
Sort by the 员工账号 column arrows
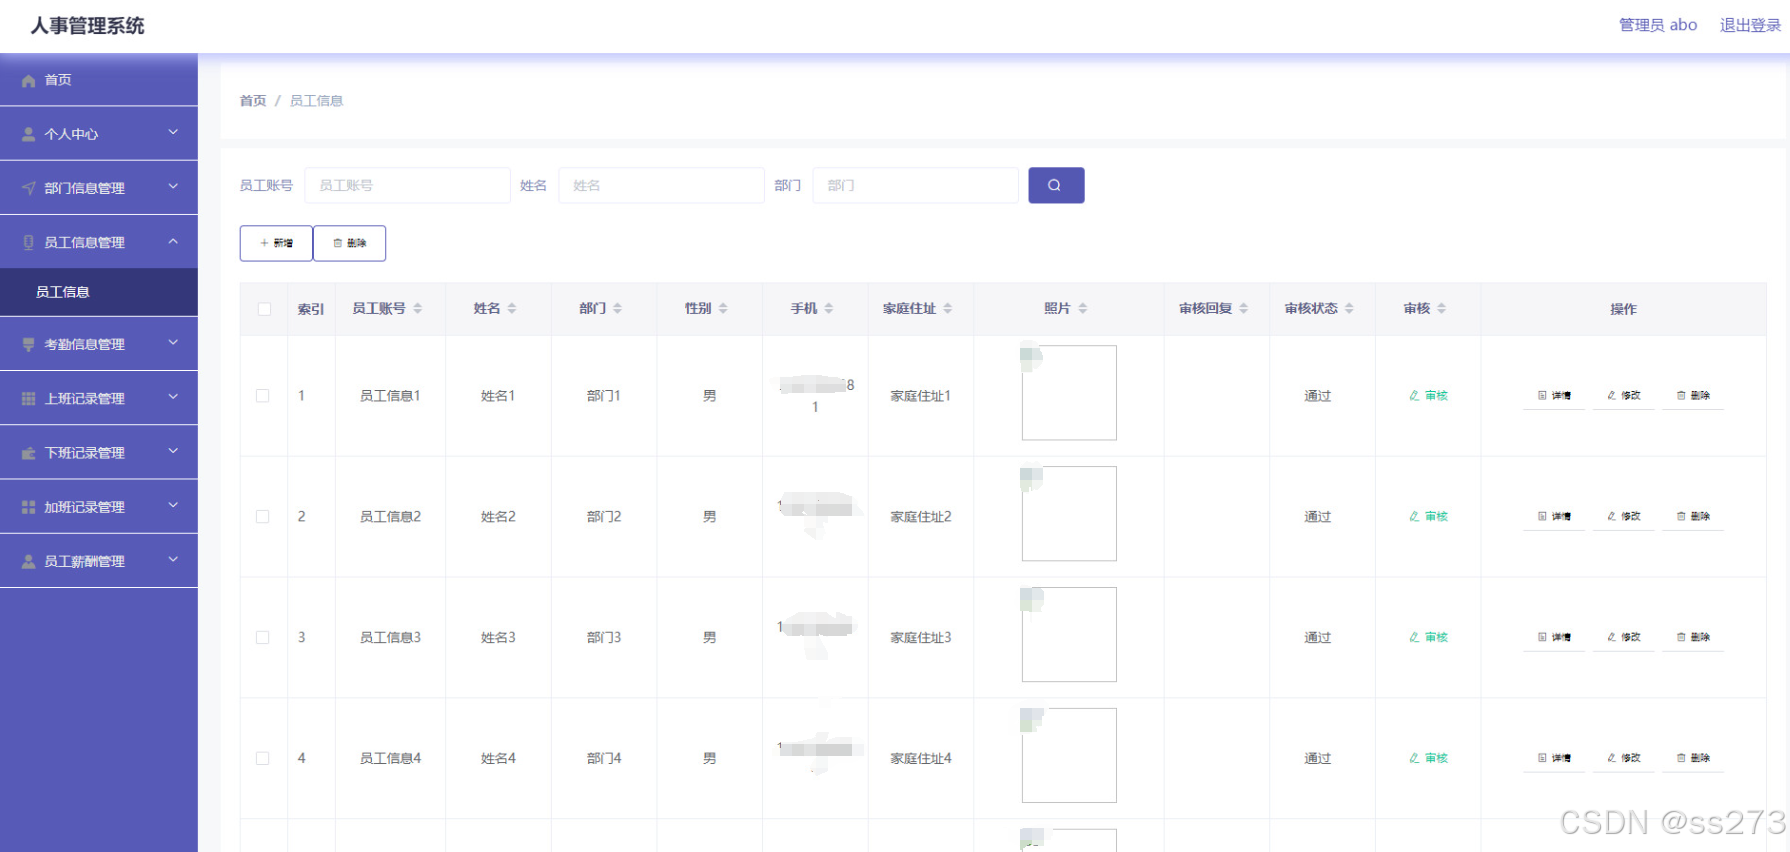point(418,309)
